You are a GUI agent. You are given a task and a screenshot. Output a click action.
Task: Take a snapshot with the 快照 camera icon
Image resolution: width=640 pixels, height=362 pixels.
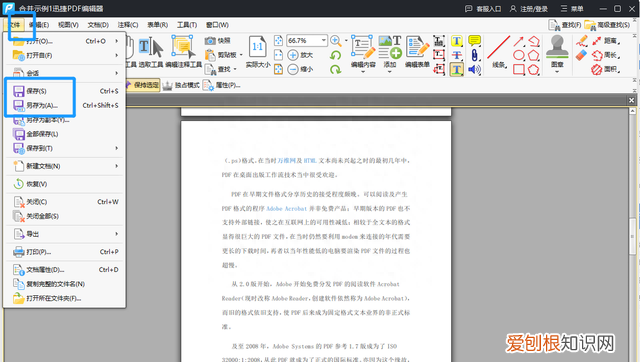pos(218,40)
